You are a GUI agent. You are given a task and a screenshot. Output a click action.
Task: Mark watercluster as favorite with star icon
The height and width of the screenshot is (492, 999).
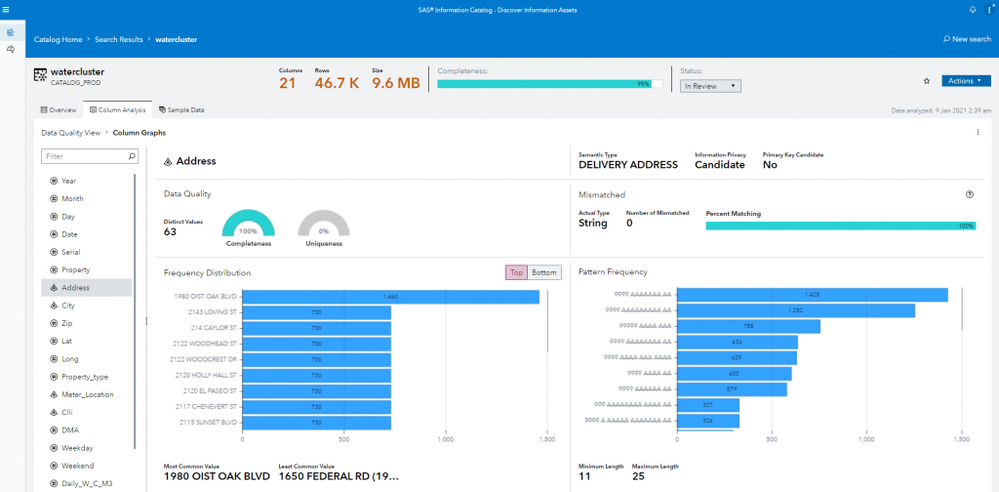click(927, 81)
